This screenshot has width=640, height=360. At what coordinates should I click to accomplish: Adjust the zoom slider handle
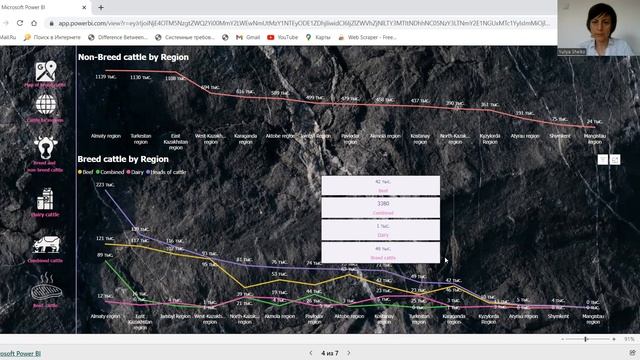(586, 339)
